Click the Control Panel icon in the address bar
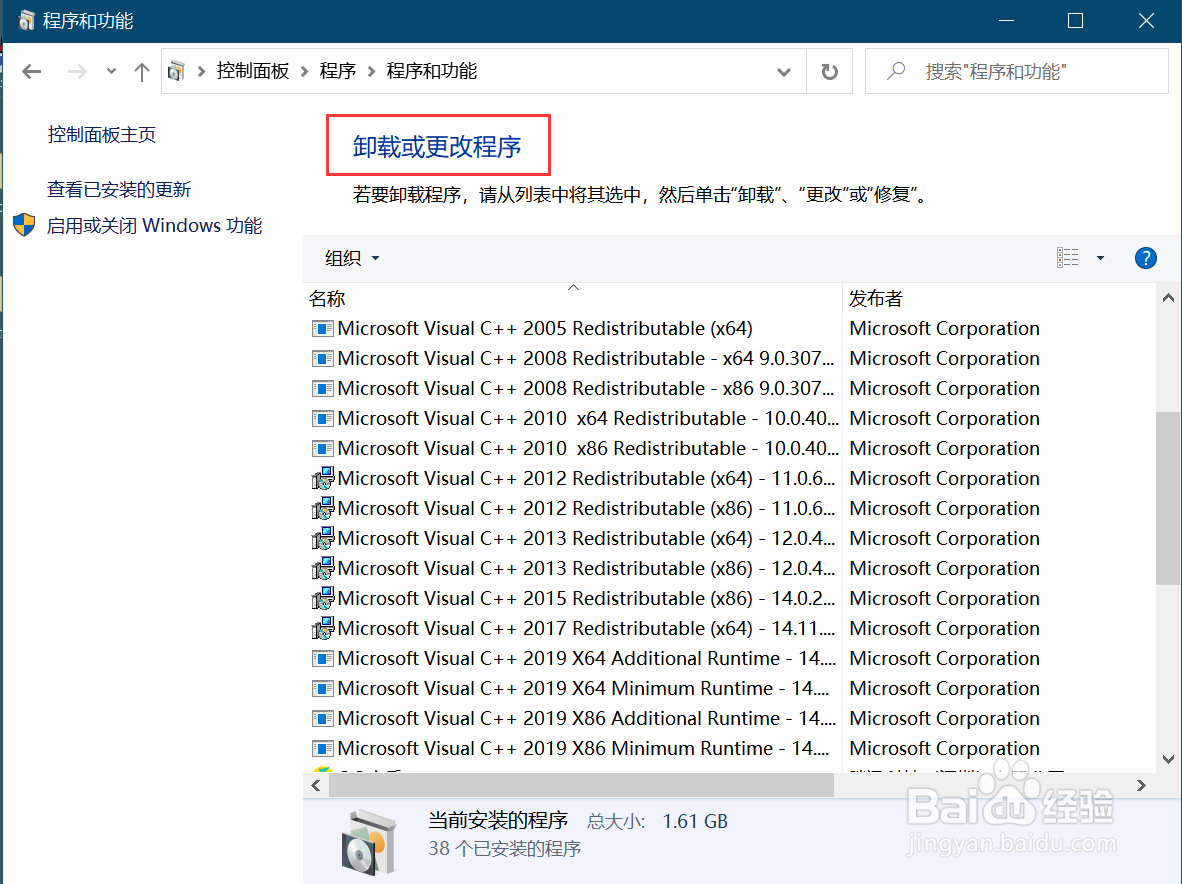This screenshot has height=884, width=1182. (176, 71)
